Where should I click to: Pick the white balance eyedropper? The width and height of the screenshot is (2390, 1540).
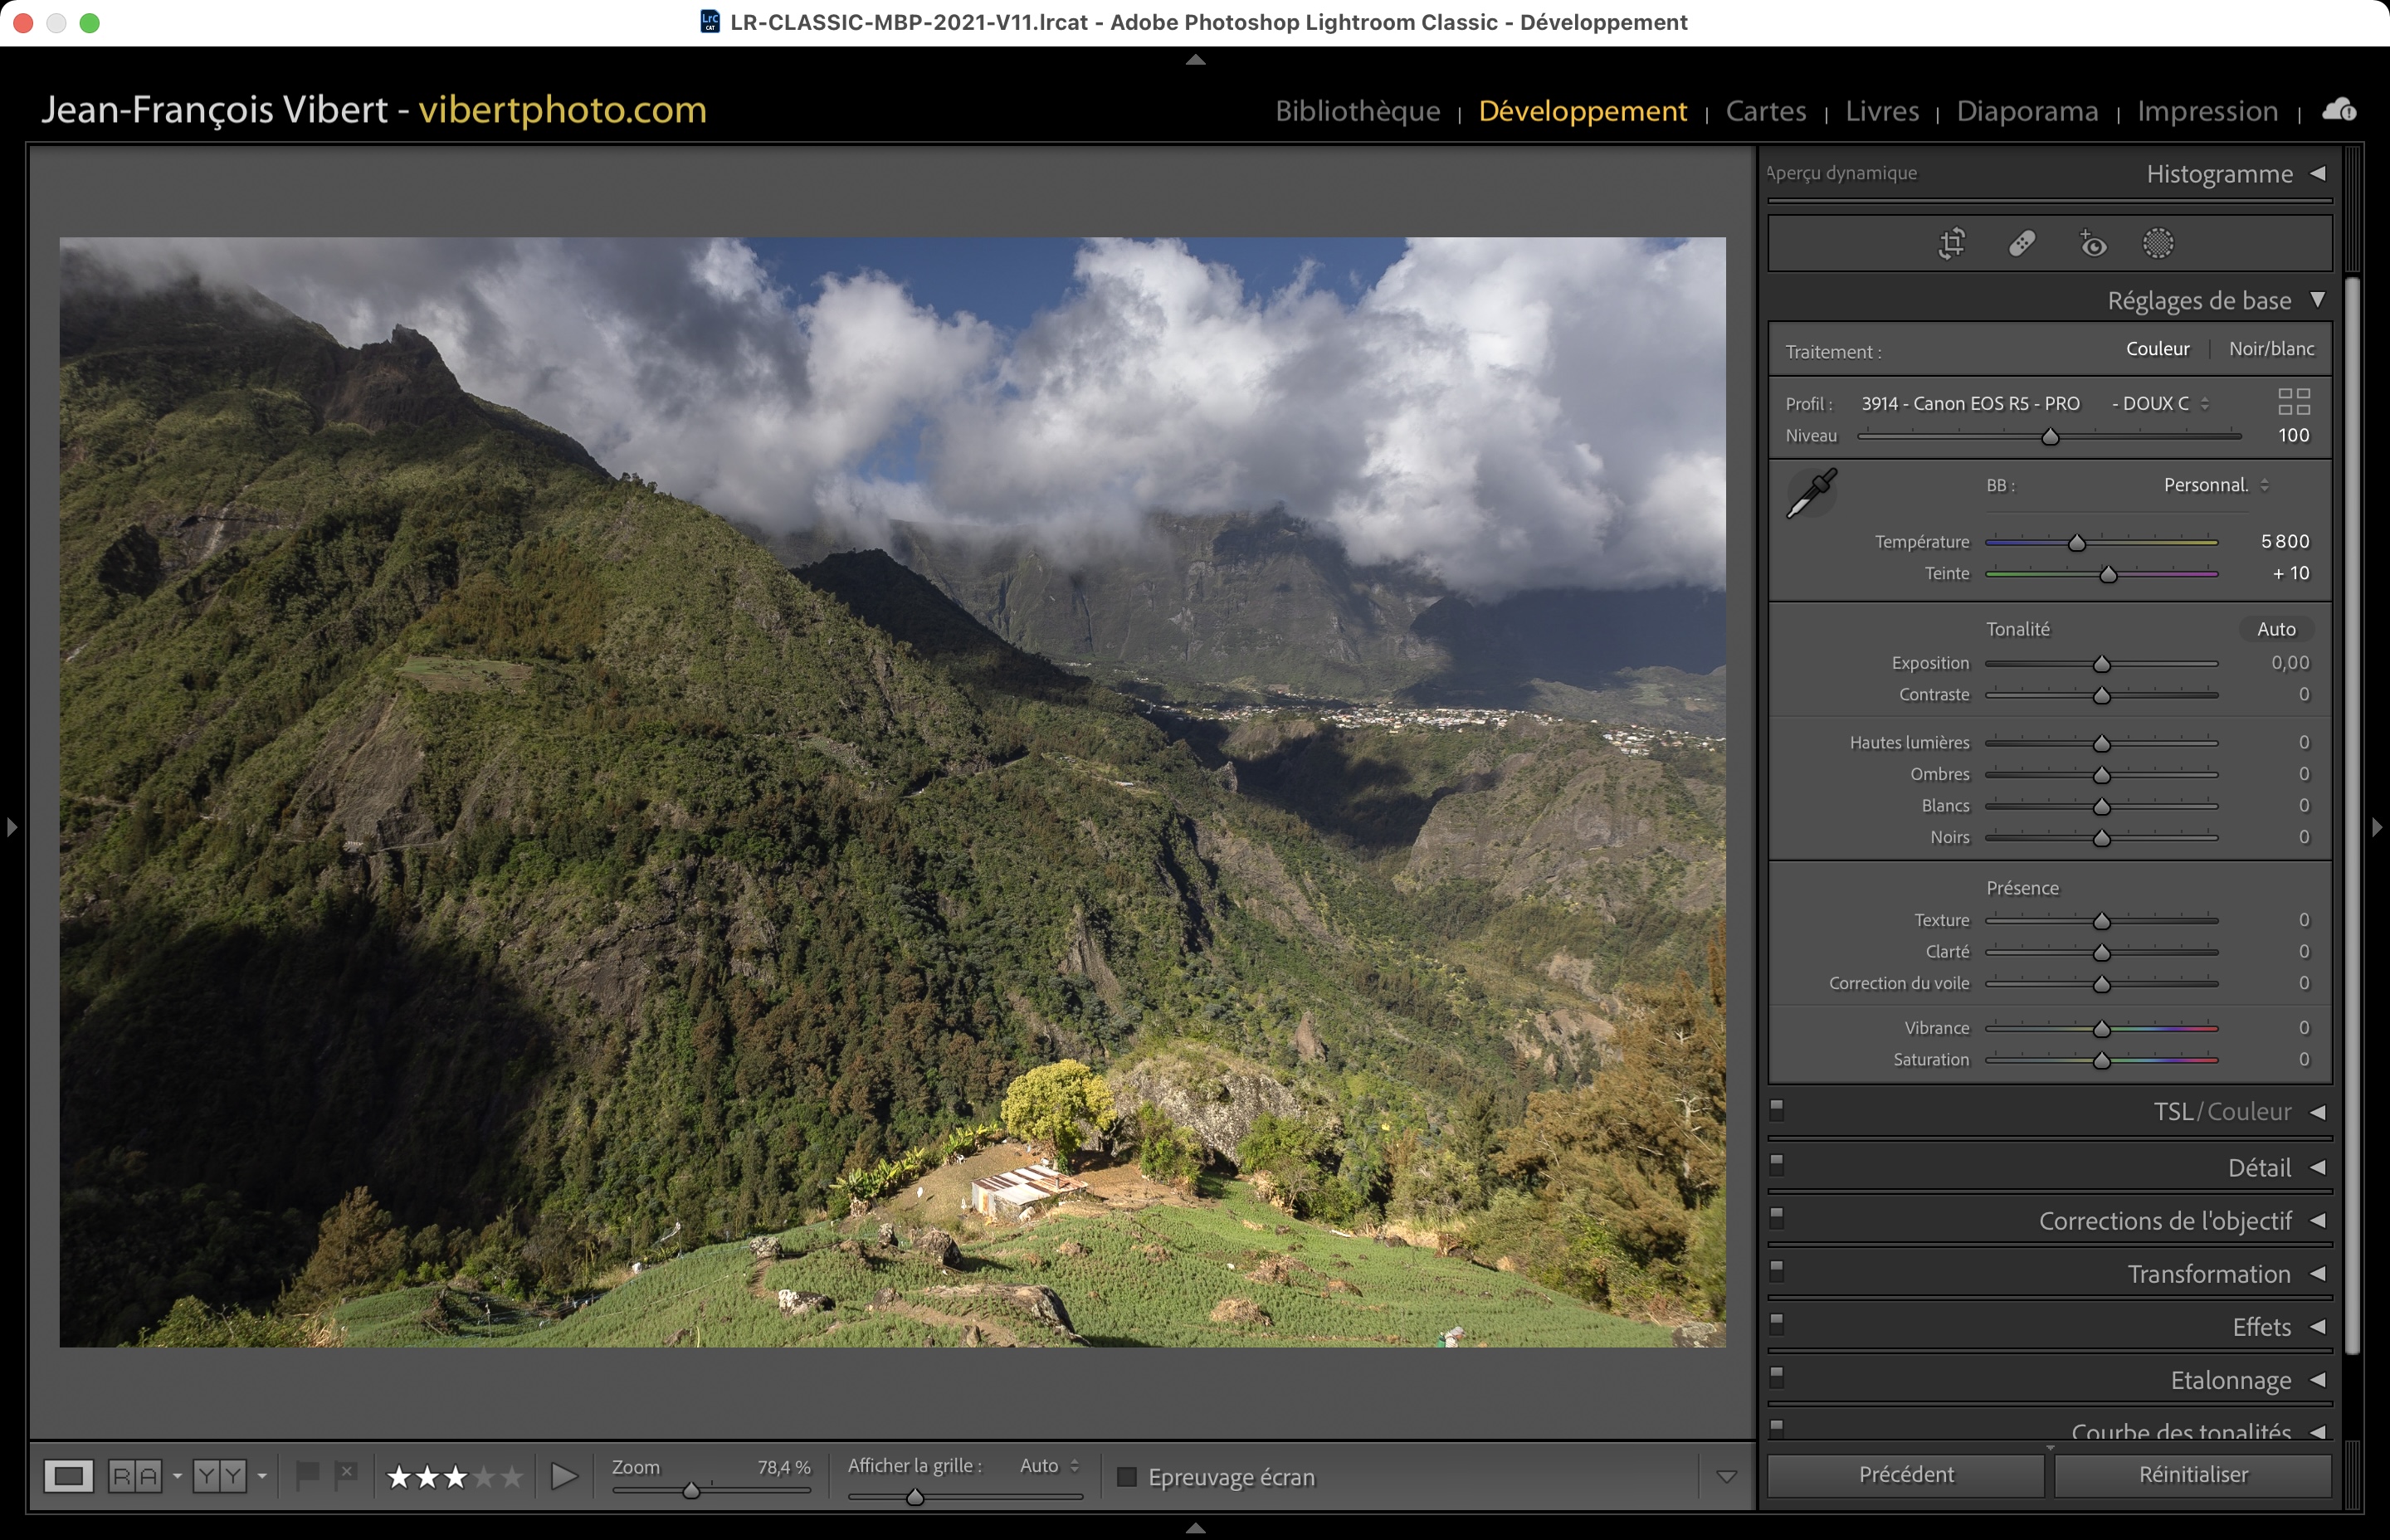[x=1811, y=493]
